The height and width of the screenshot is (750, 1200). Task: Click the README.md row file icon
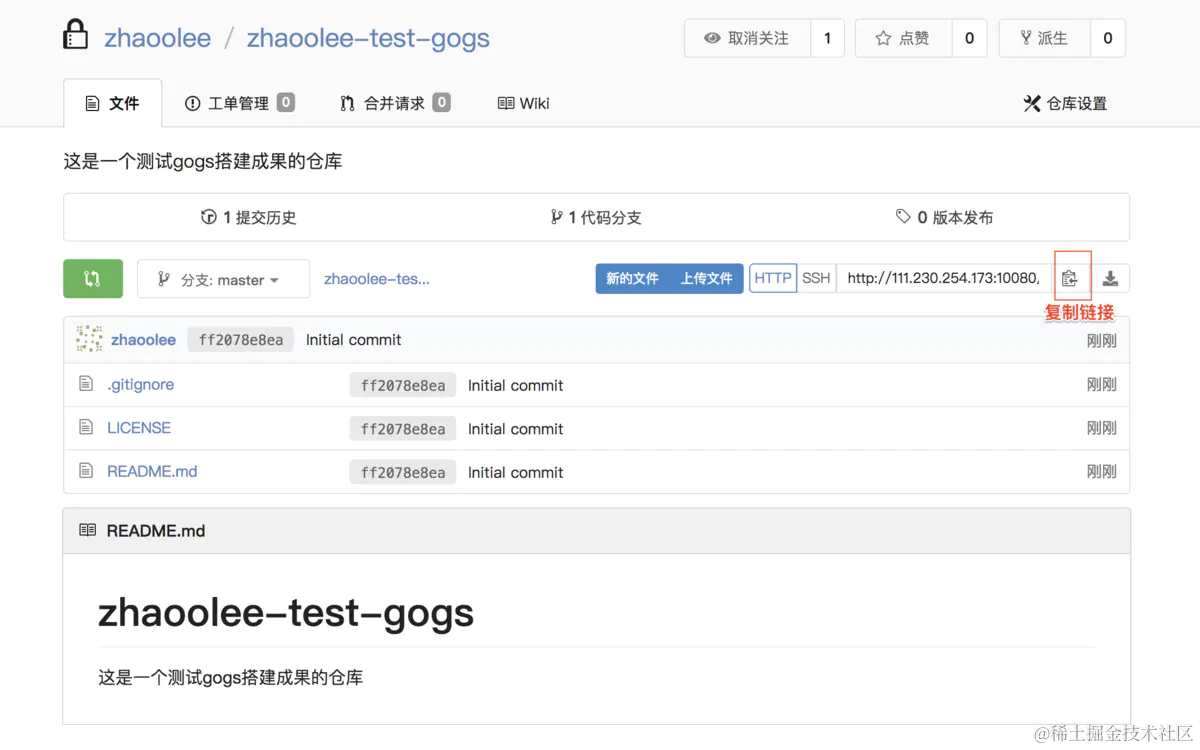[86, 471]
